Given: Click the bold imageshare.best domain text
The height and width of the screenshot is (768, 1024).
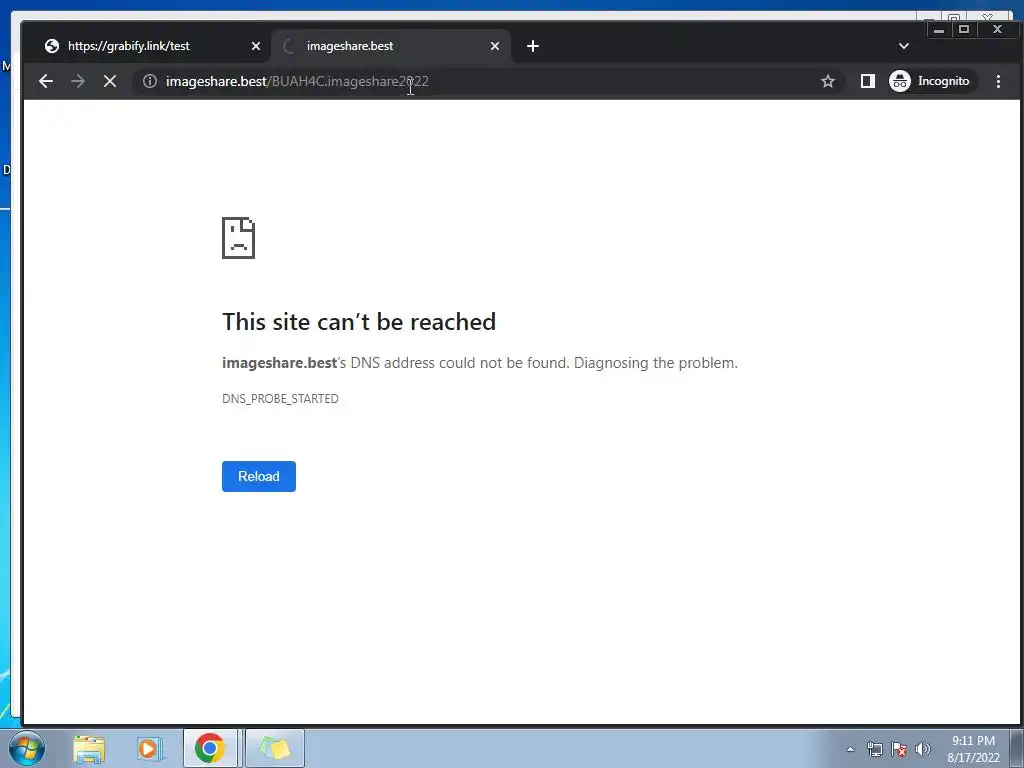Looking at the screenshot, I should [280, 362].
